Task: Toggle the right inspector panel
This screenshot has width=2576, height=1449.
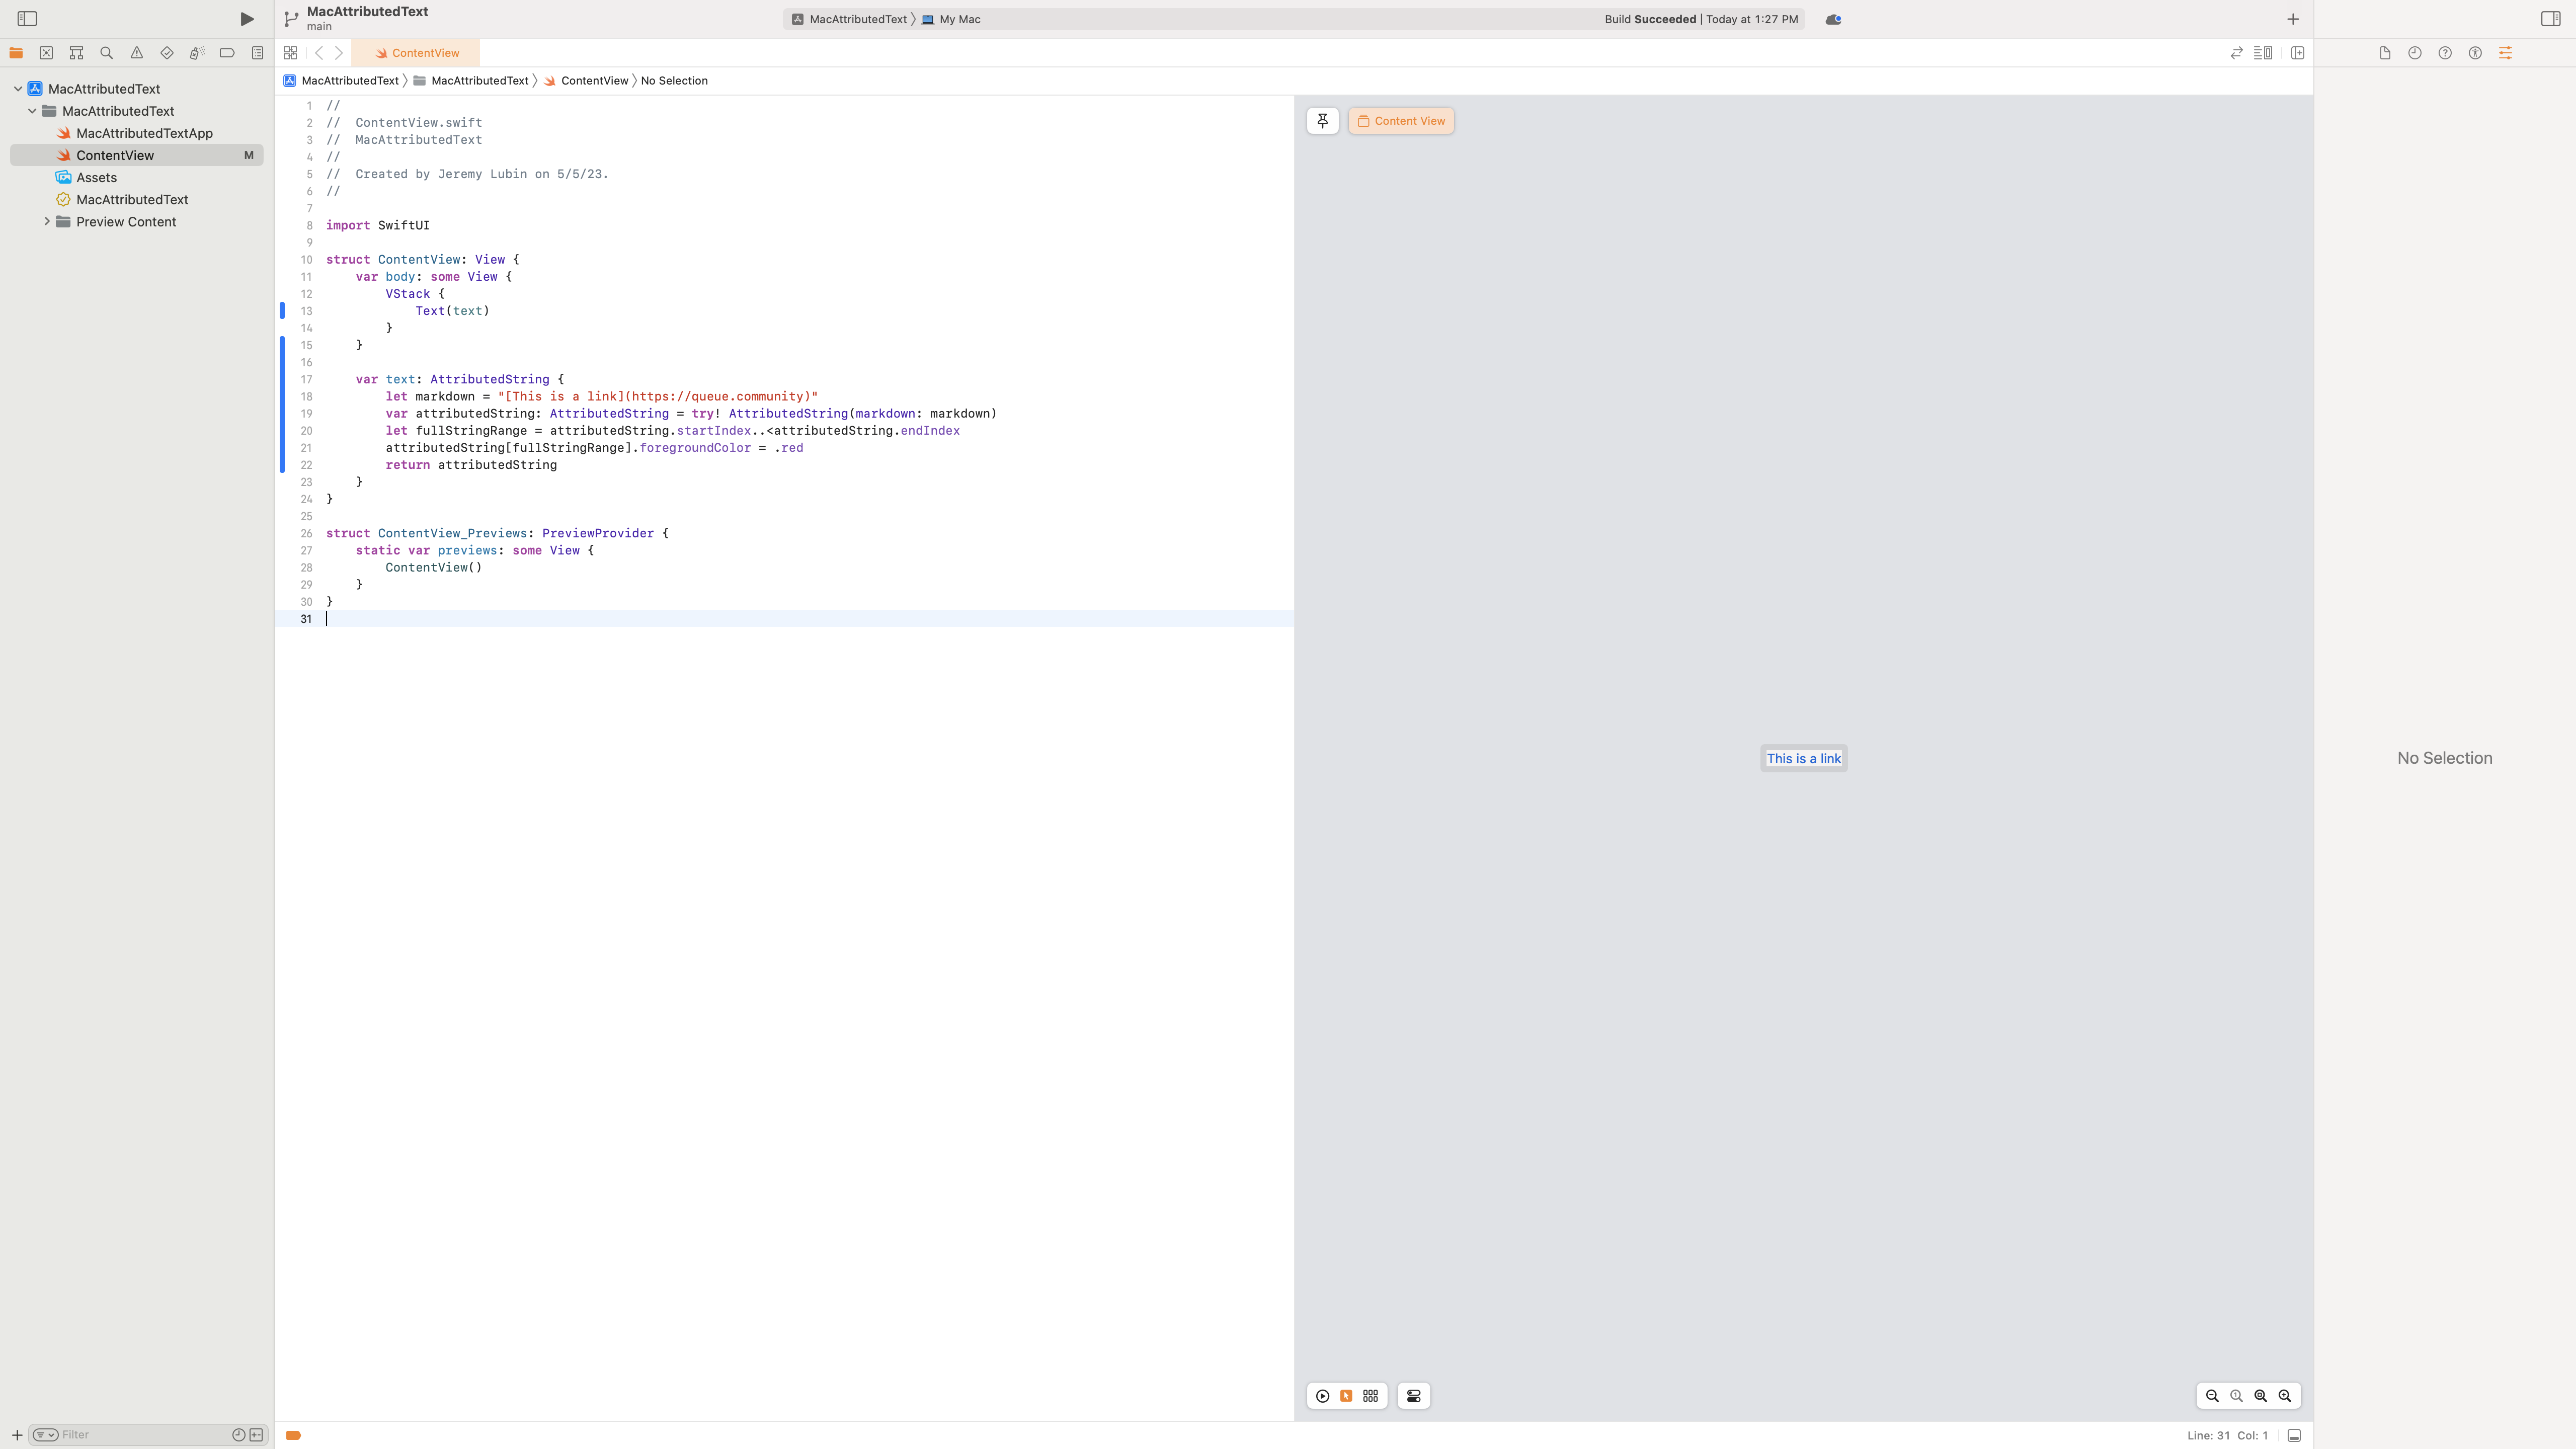Action: pos(2550,19)
